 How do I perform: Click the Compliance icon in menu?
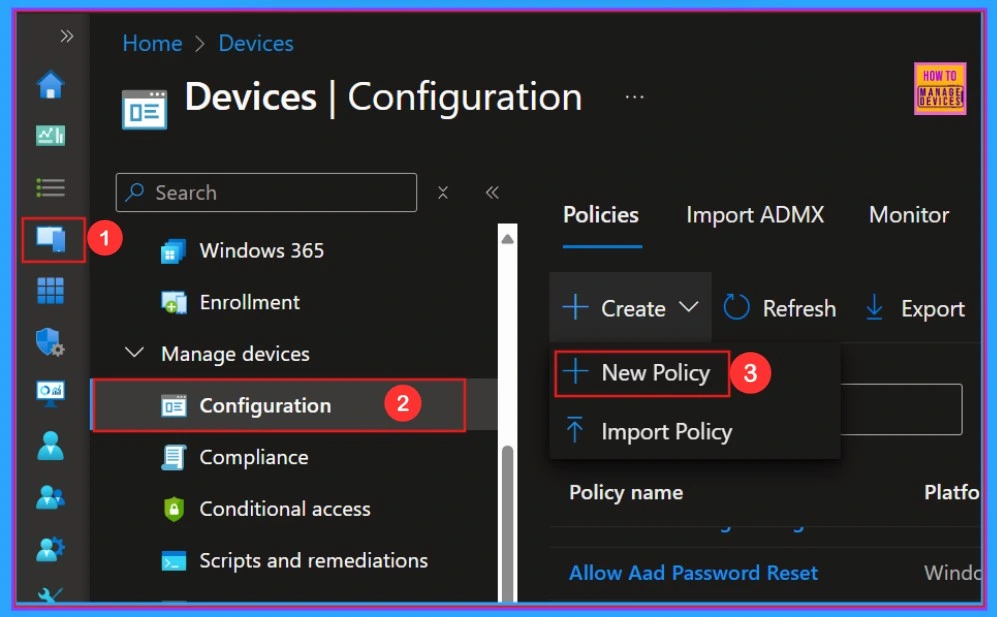click(x=174, y=457)
